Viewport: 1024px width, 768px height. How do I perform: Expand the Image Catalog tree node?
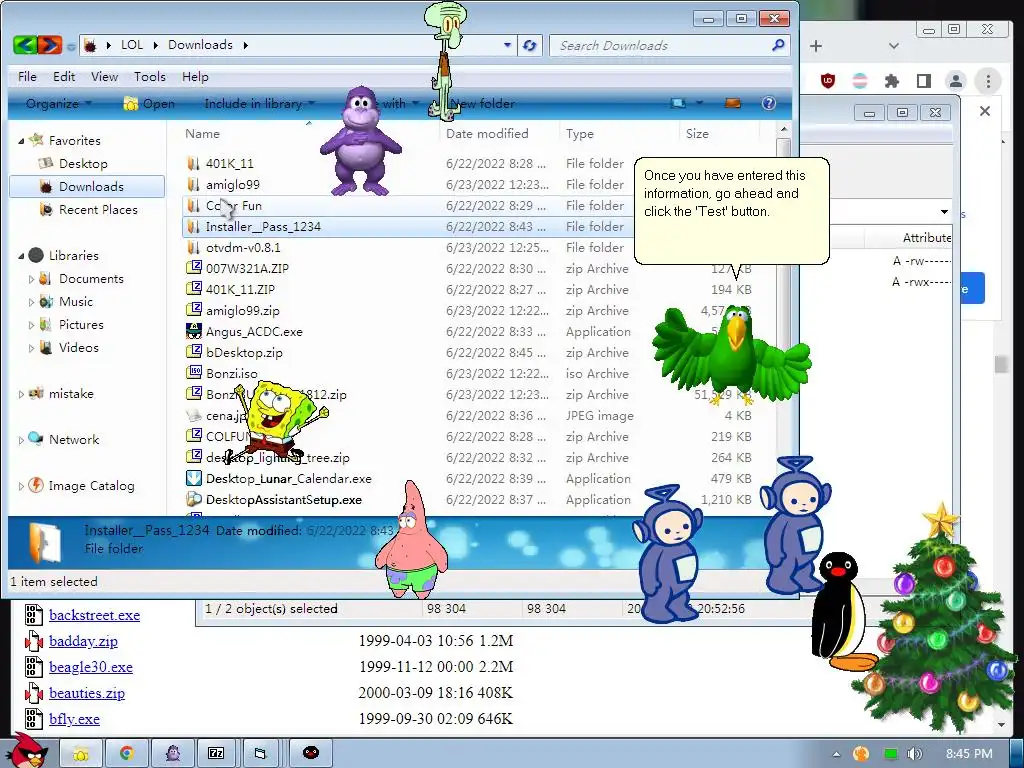click(x=21, y=486)
